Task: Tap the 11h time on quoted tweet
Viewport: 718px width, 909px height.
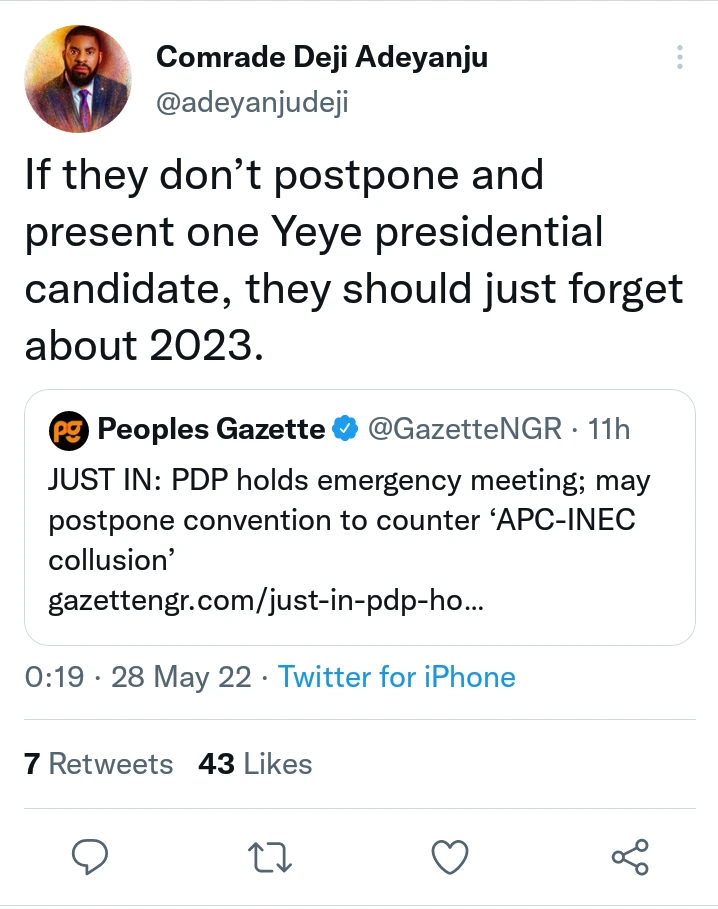Action: coord(609,430)
